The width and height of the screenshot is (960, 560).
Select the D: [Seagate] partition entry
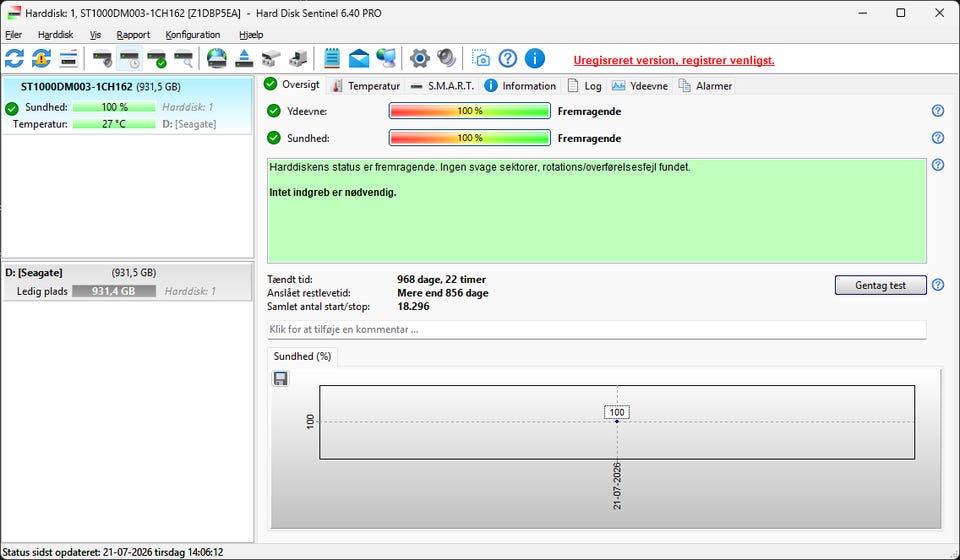(127, 282)
